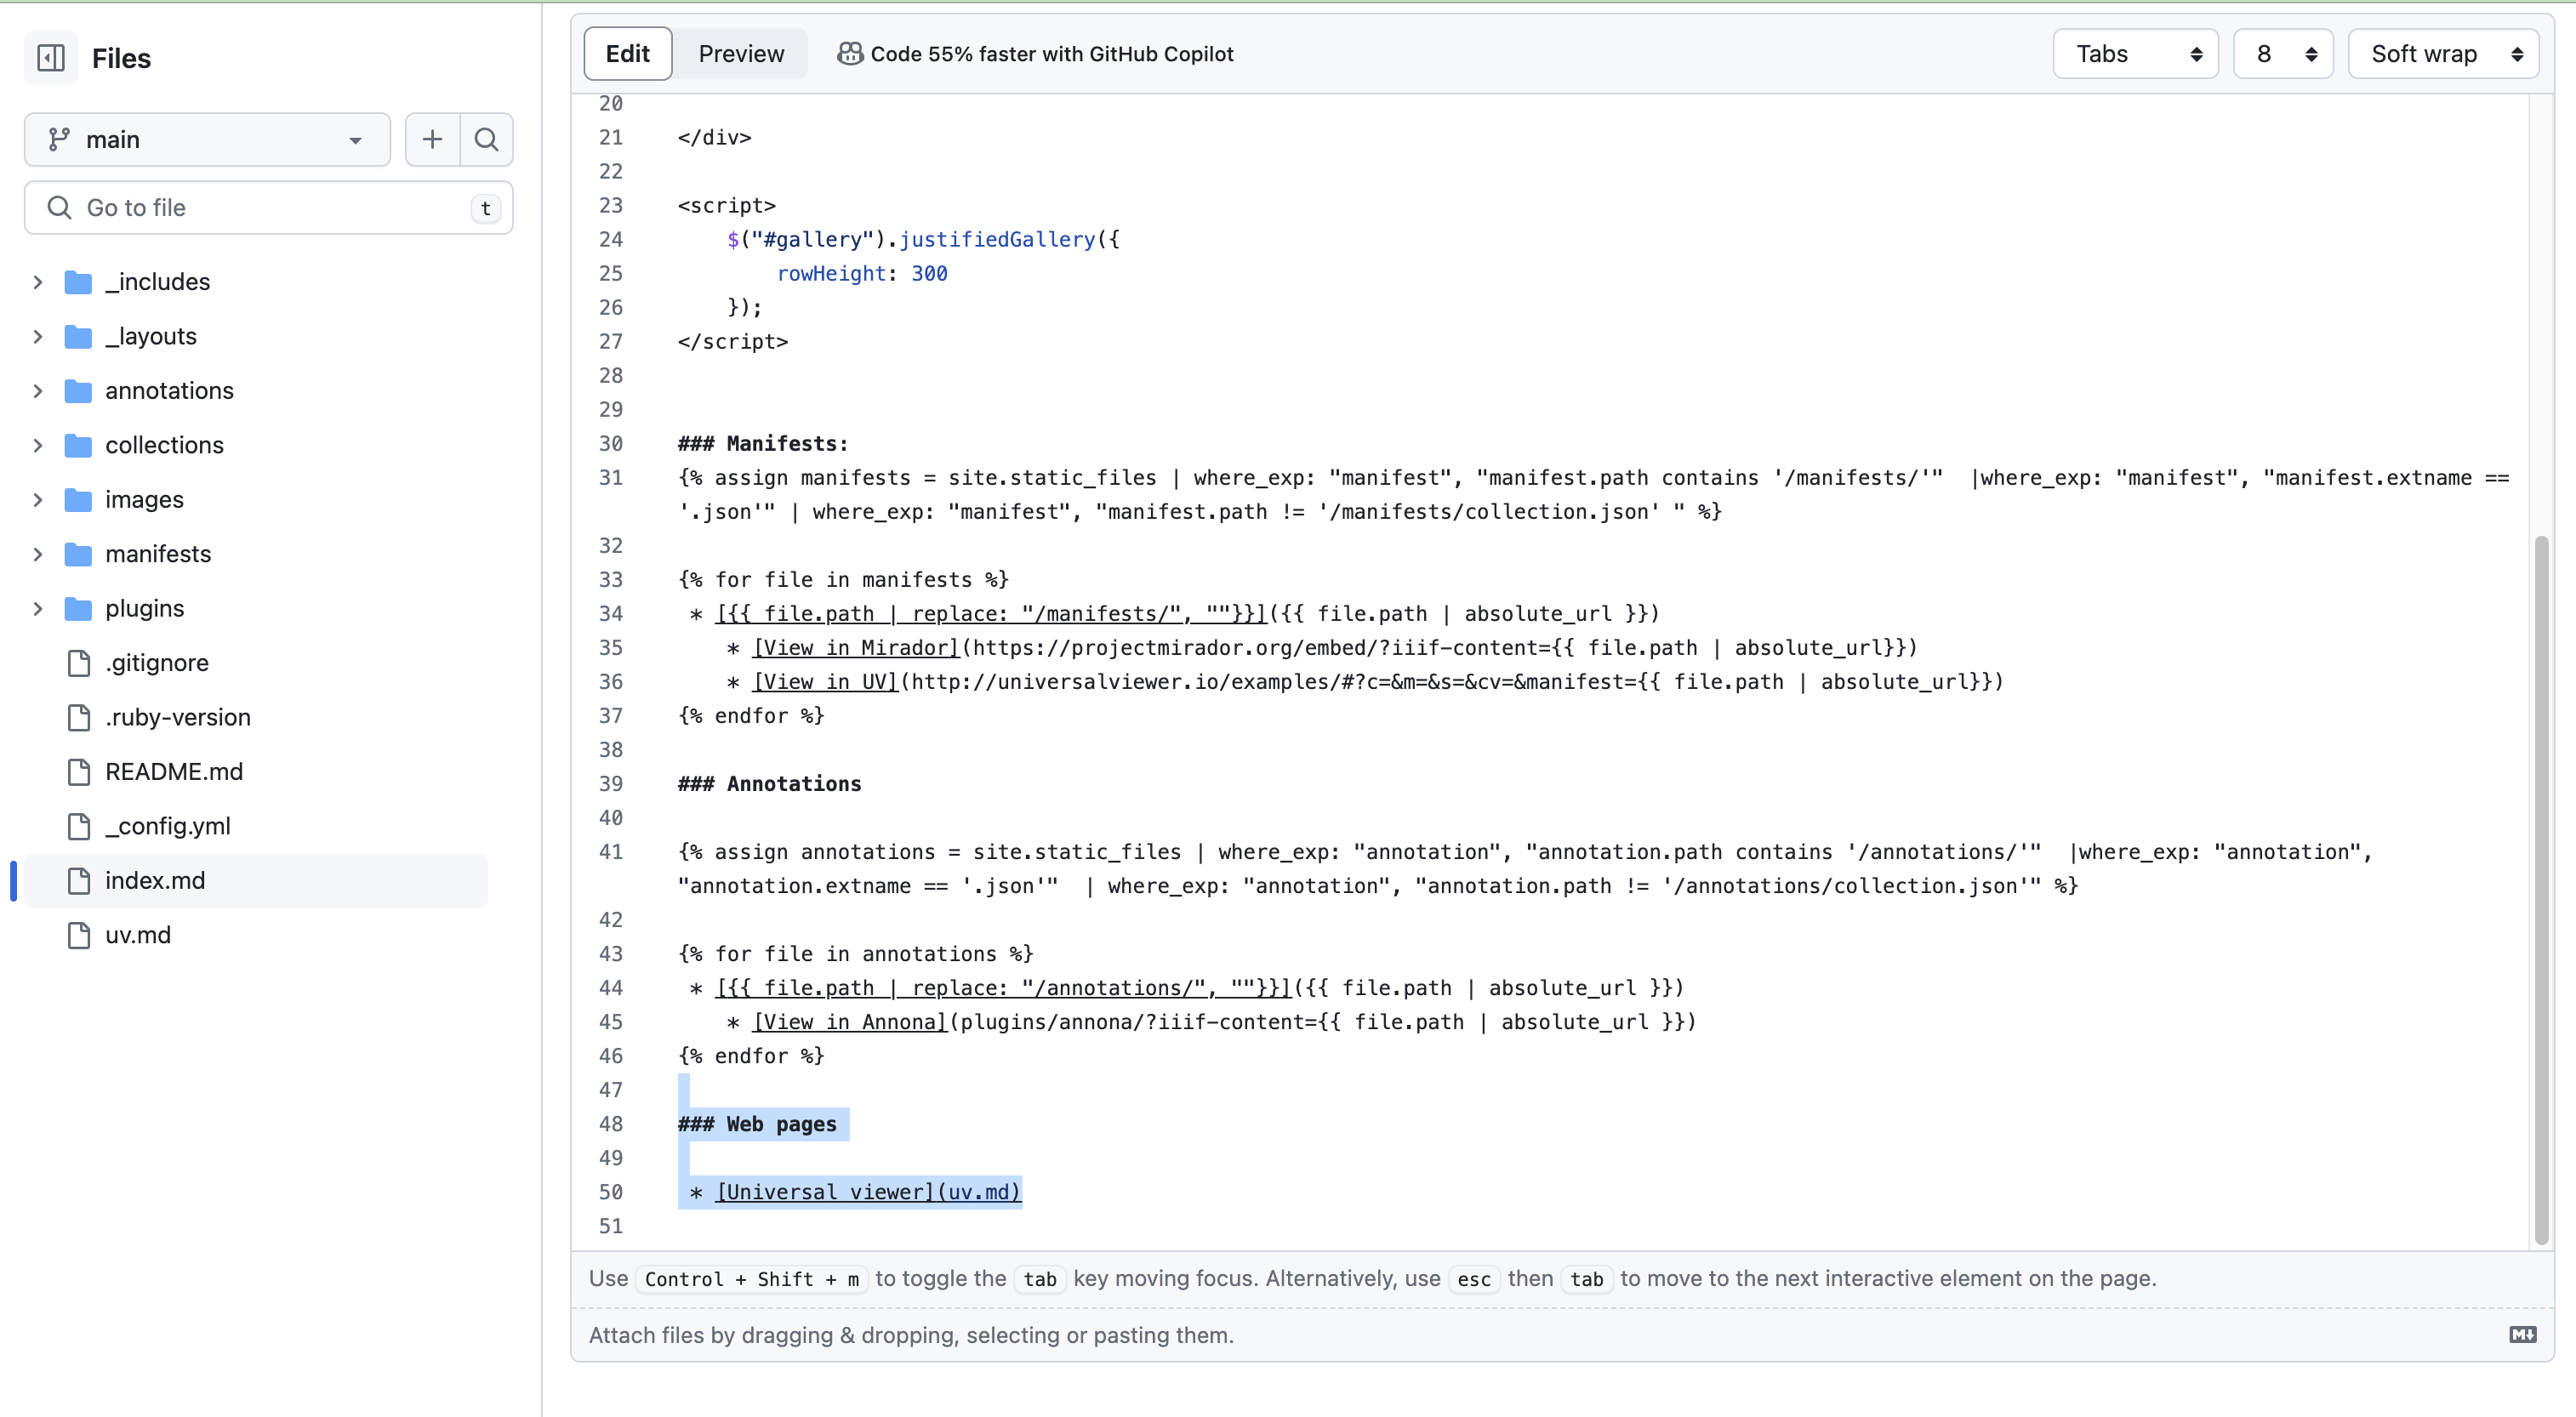Expand the _includes folder chevron
2576x1417 pixels.
click(37, 282)
